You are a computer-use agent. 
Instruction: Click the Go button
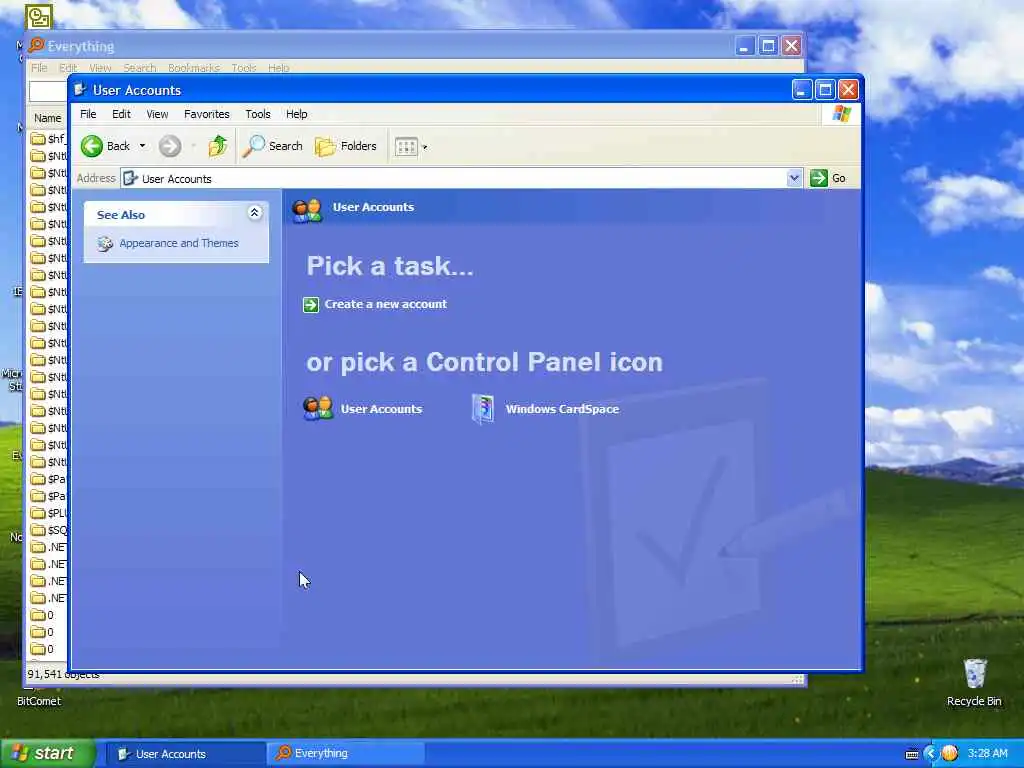coord(828,178)
